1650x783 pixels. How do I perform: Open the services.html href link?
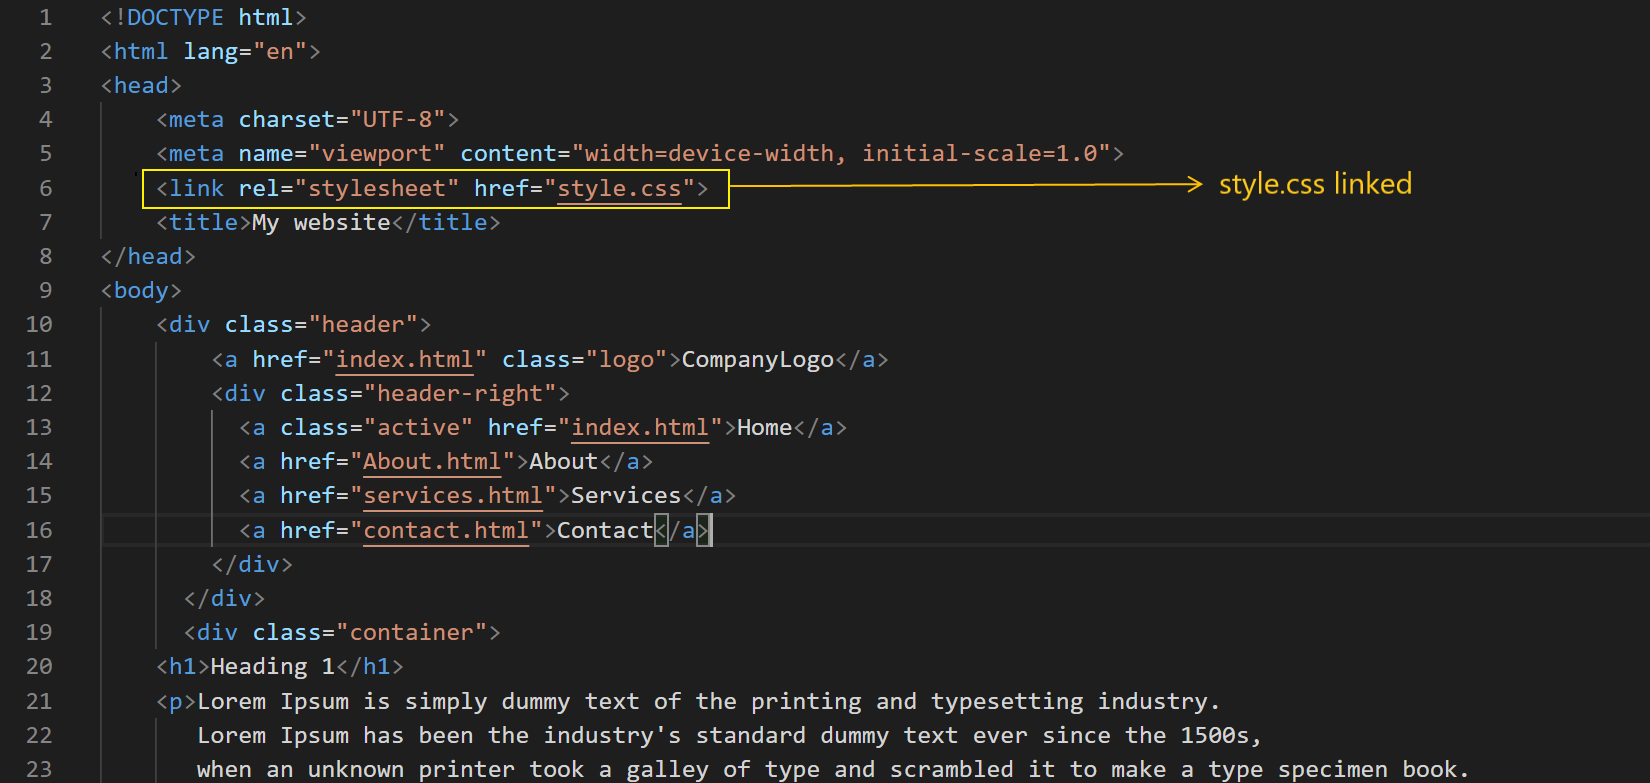coord(453,495)
